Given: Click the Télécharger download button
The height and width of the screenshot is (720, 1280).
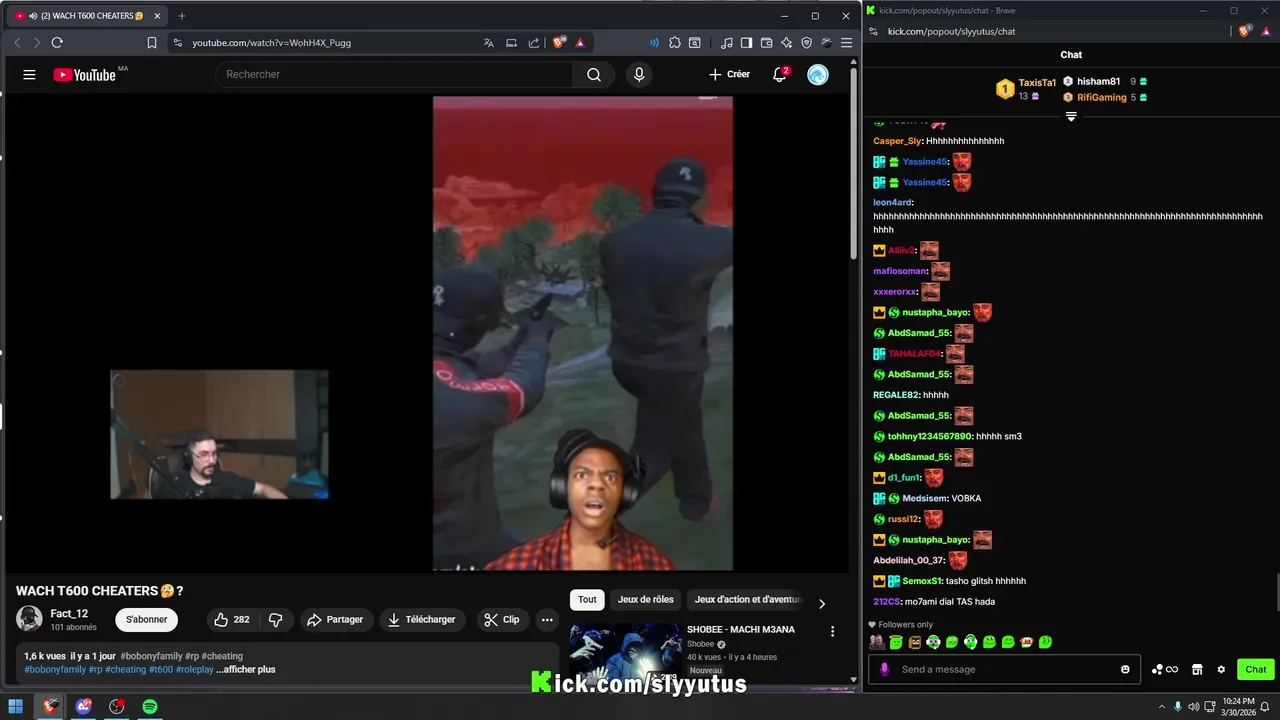Looking at the screenshot, I should (421, 620).
